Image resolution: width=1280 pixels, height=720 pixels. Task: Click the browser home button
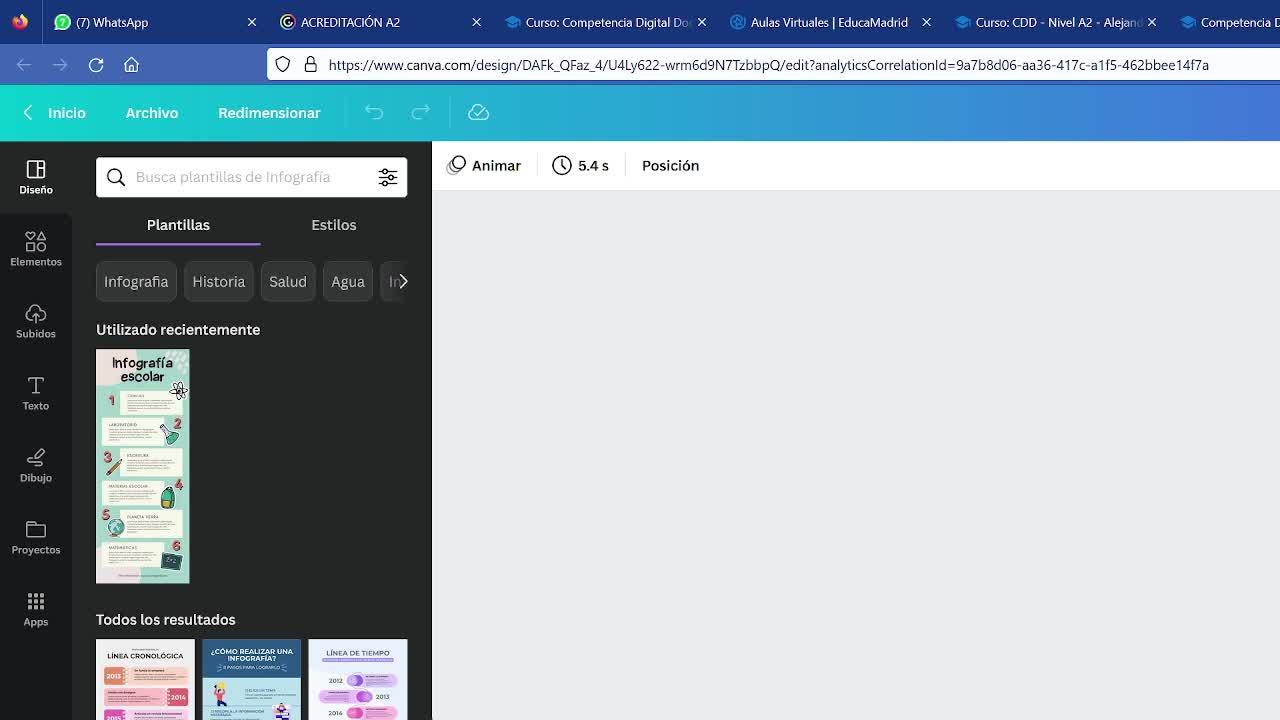pyautogui.click(x=131, y=65)
